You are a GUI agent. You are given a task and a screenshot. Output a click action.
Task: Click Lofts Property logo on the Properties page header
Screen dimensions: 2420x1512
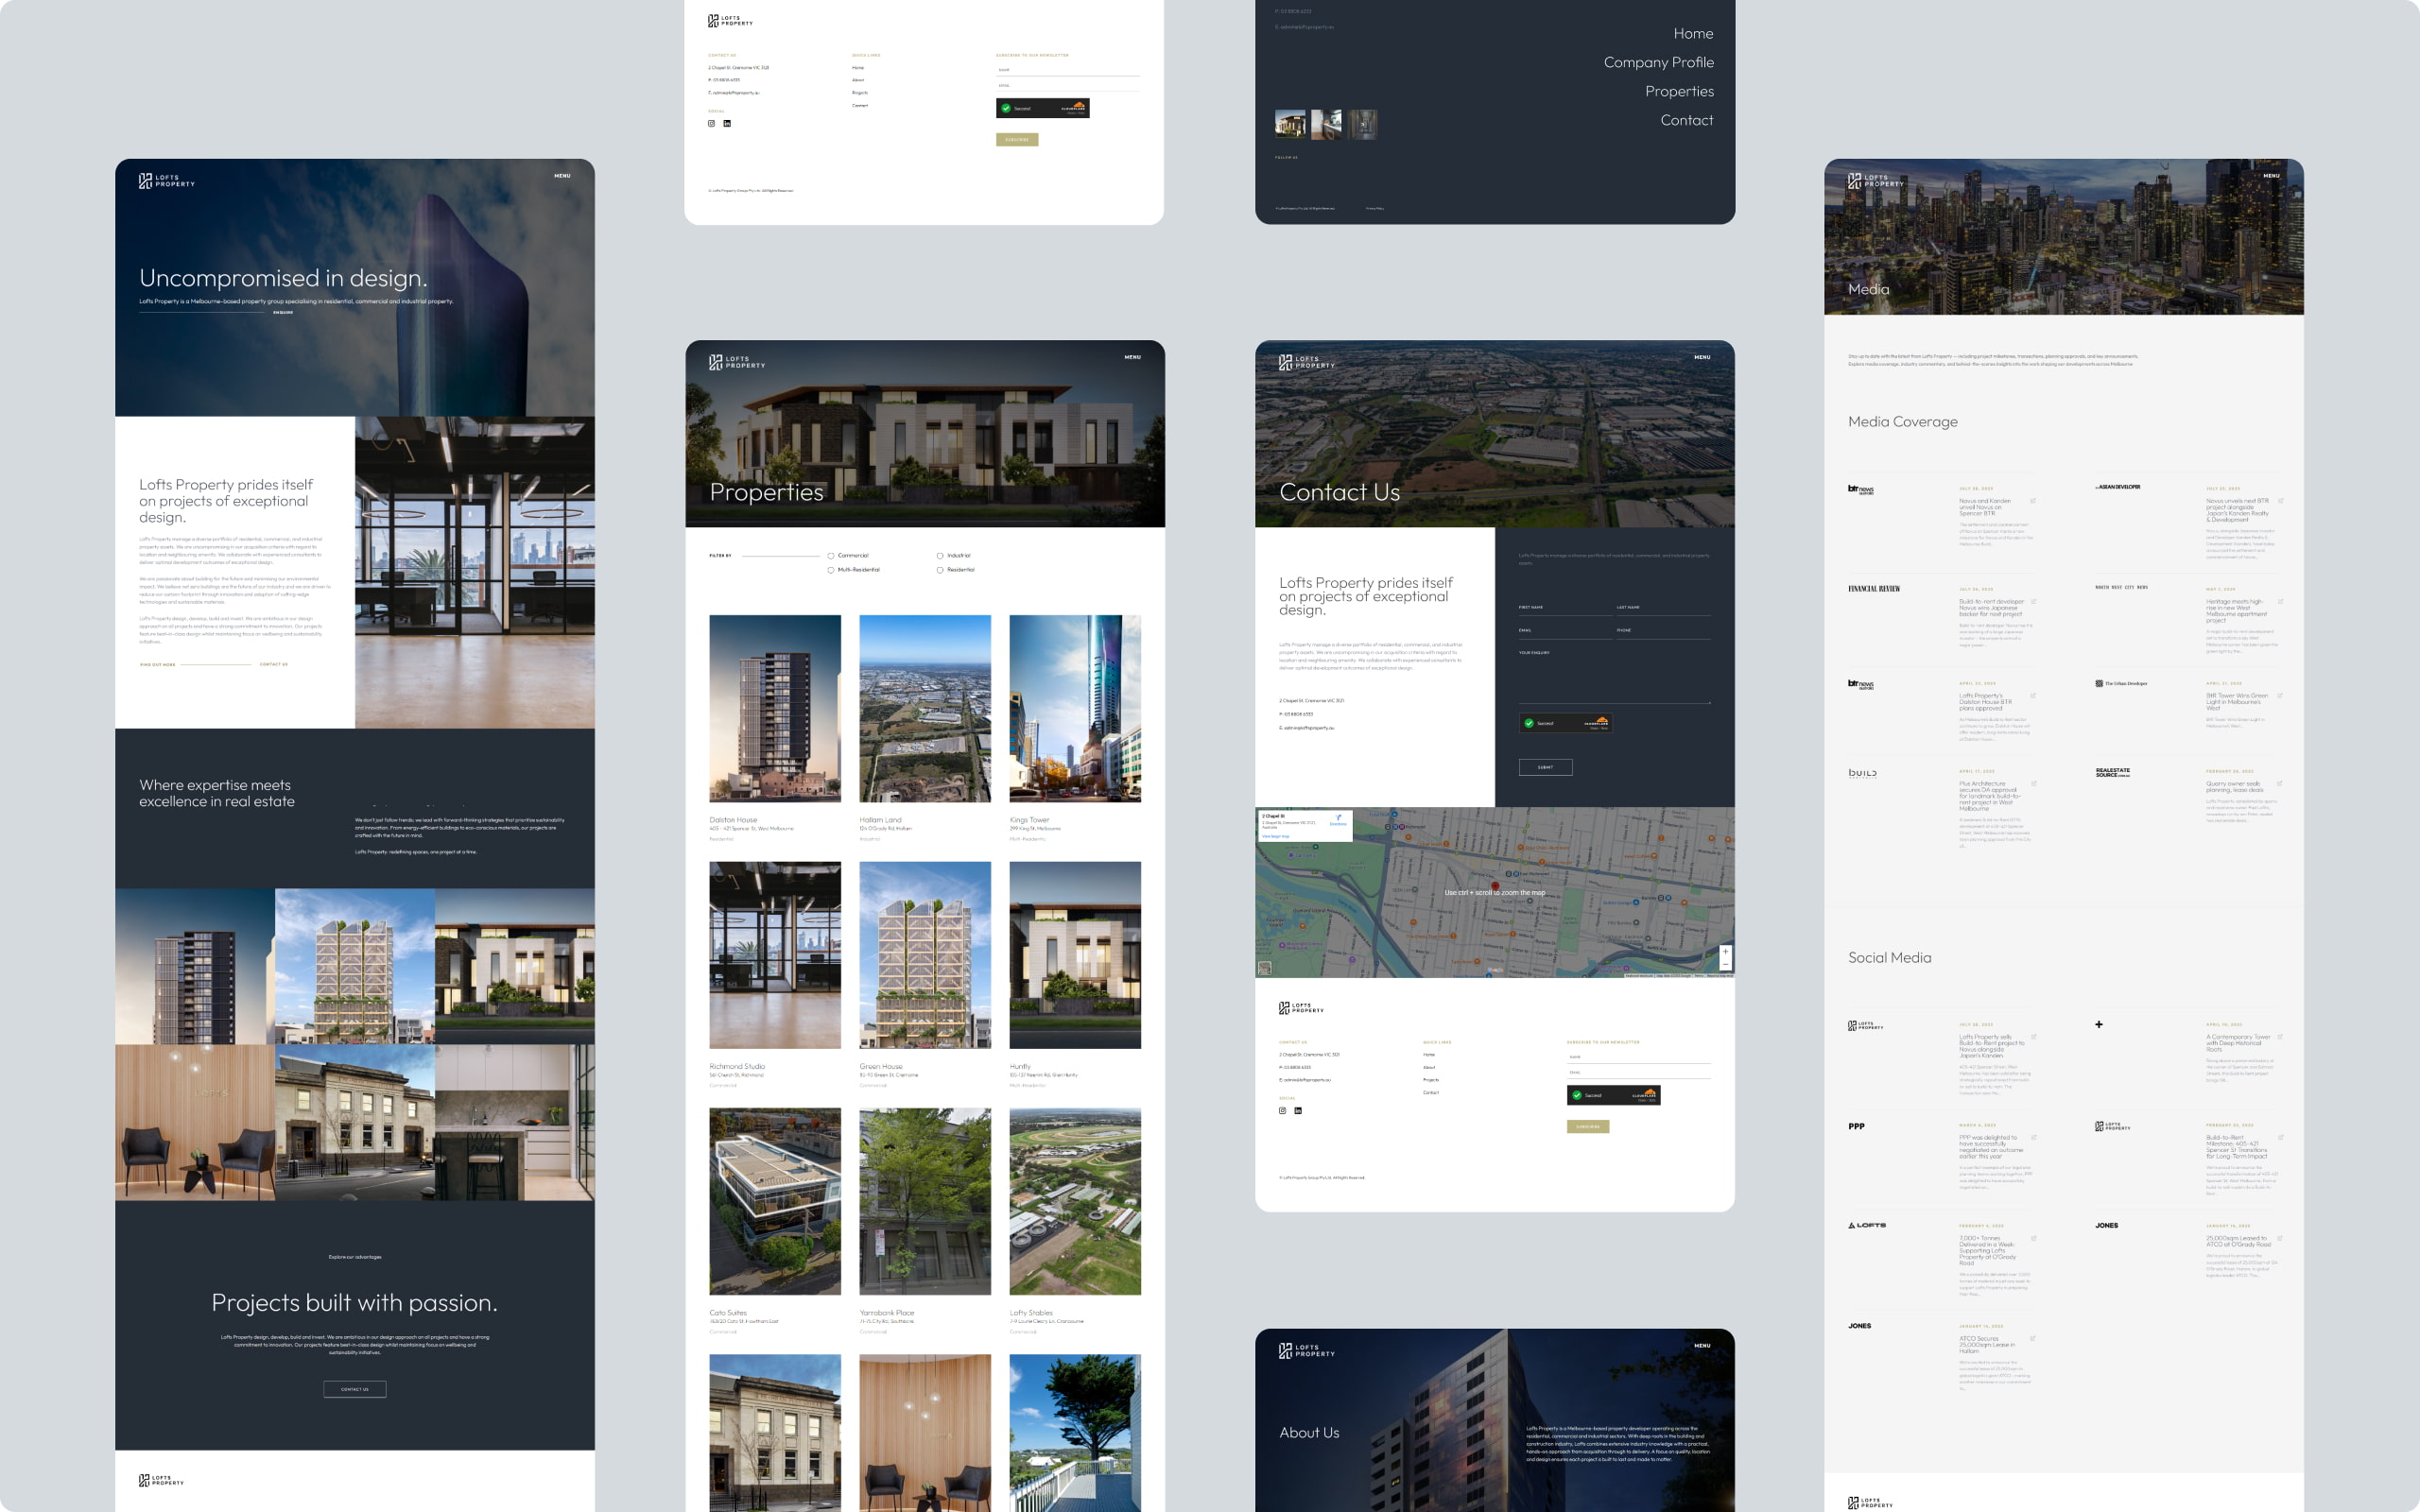coord(737,362)
